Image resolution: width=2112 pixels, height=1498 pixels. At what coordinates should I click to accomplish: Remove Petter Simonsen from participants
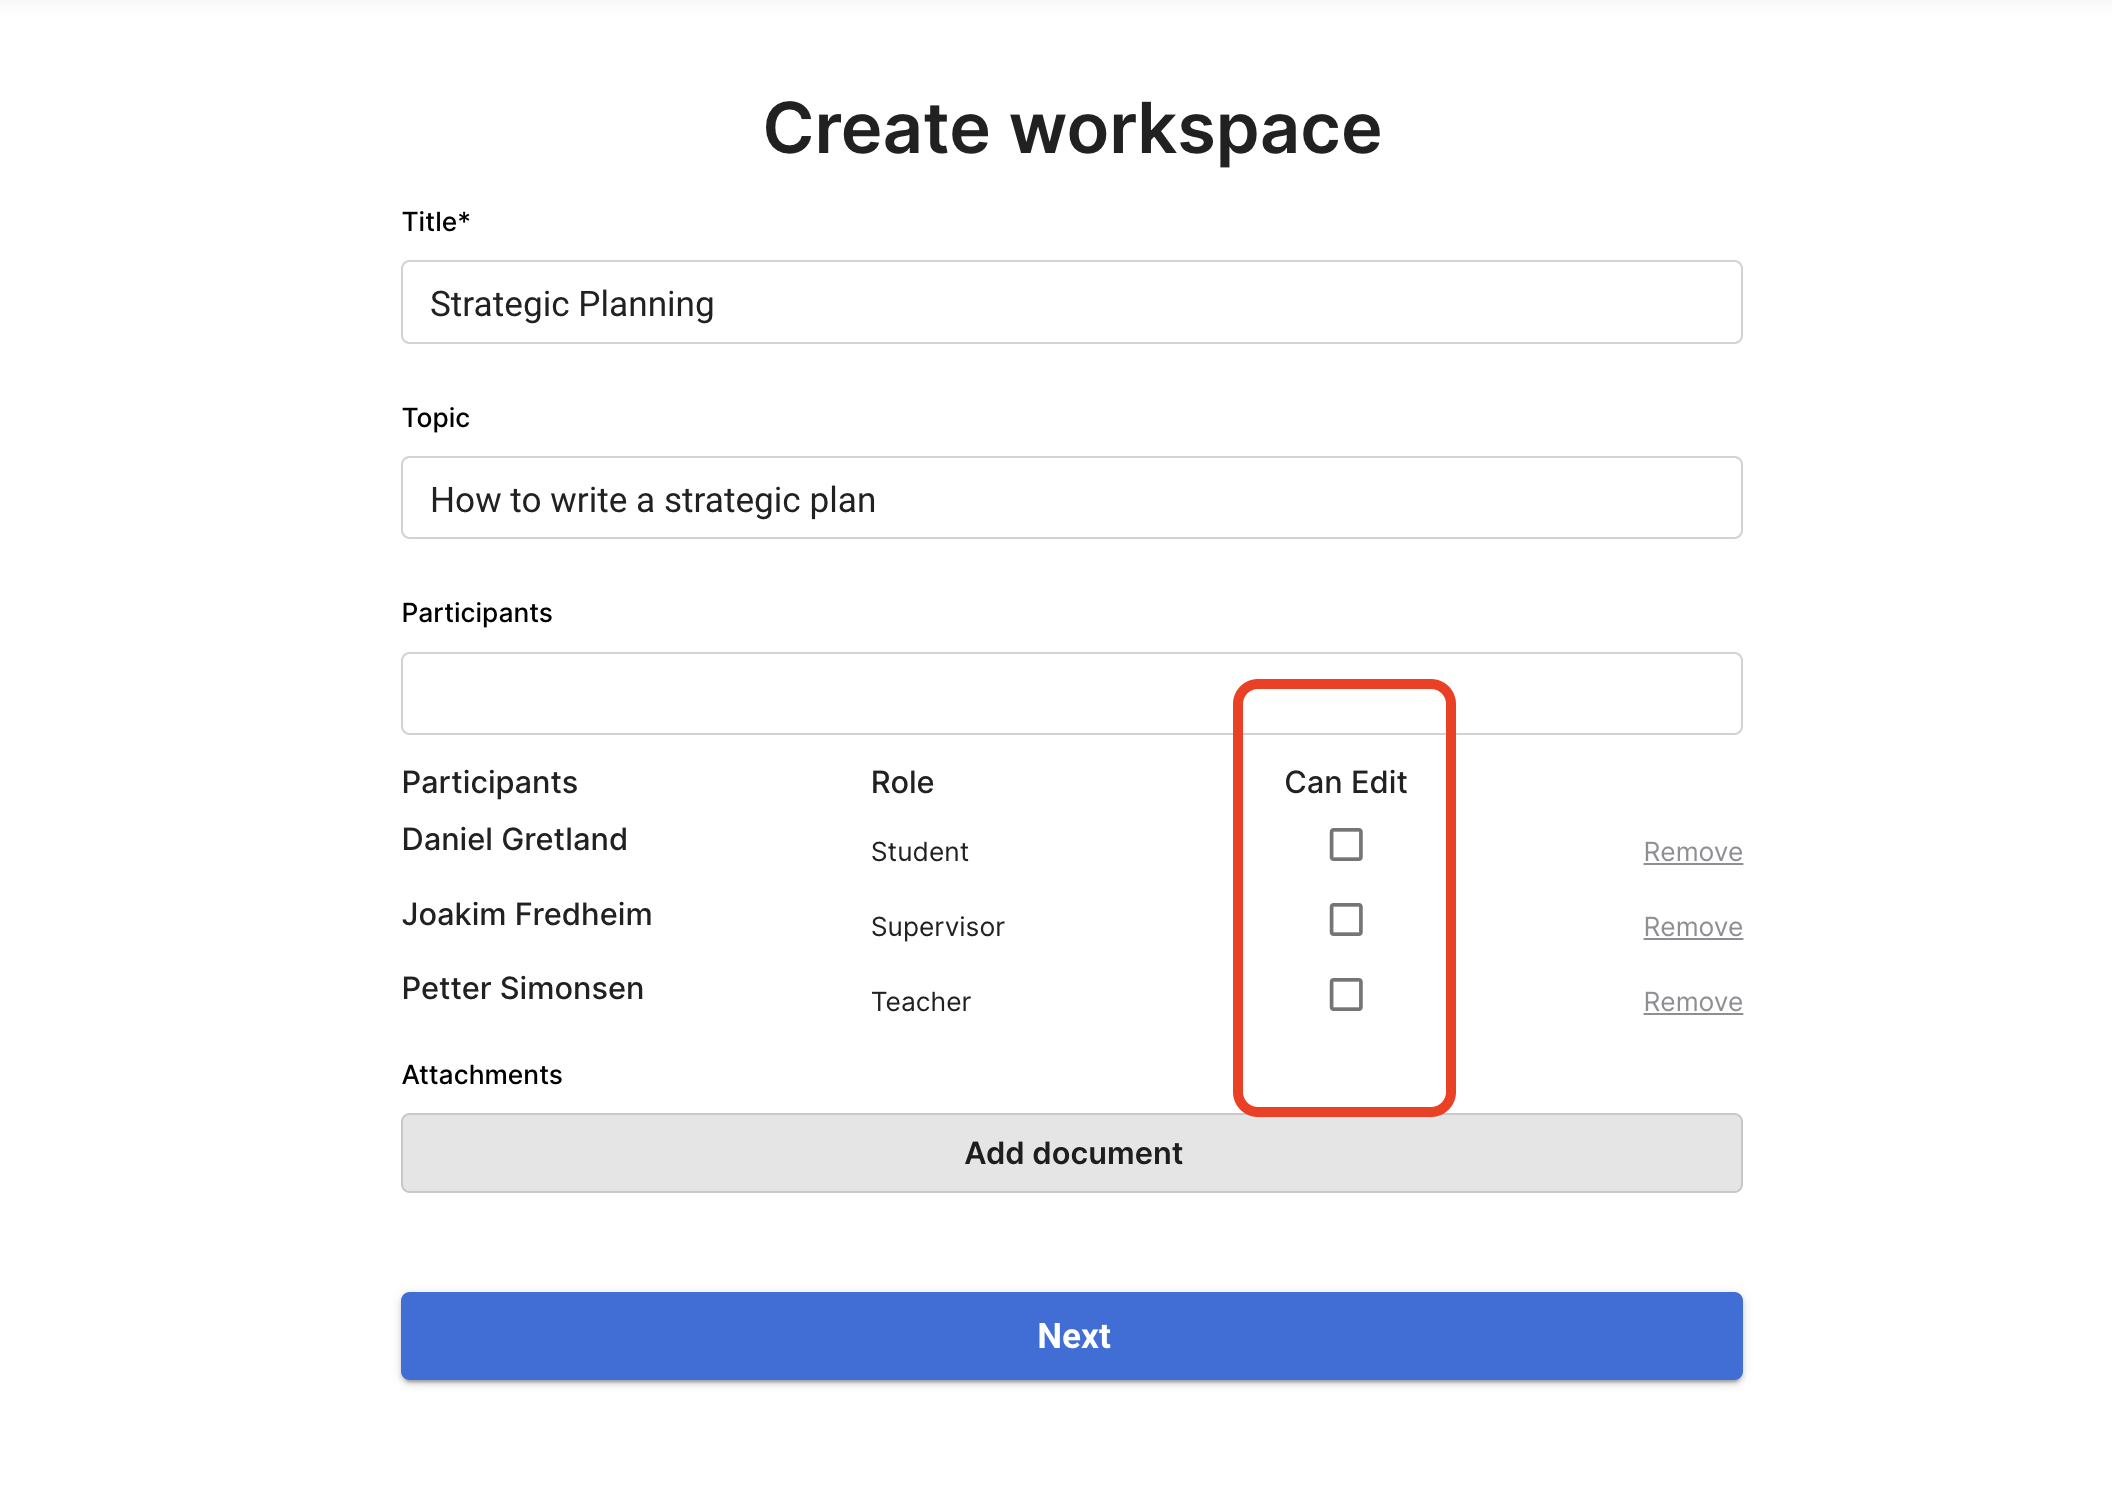(x=1692, y=1002)
